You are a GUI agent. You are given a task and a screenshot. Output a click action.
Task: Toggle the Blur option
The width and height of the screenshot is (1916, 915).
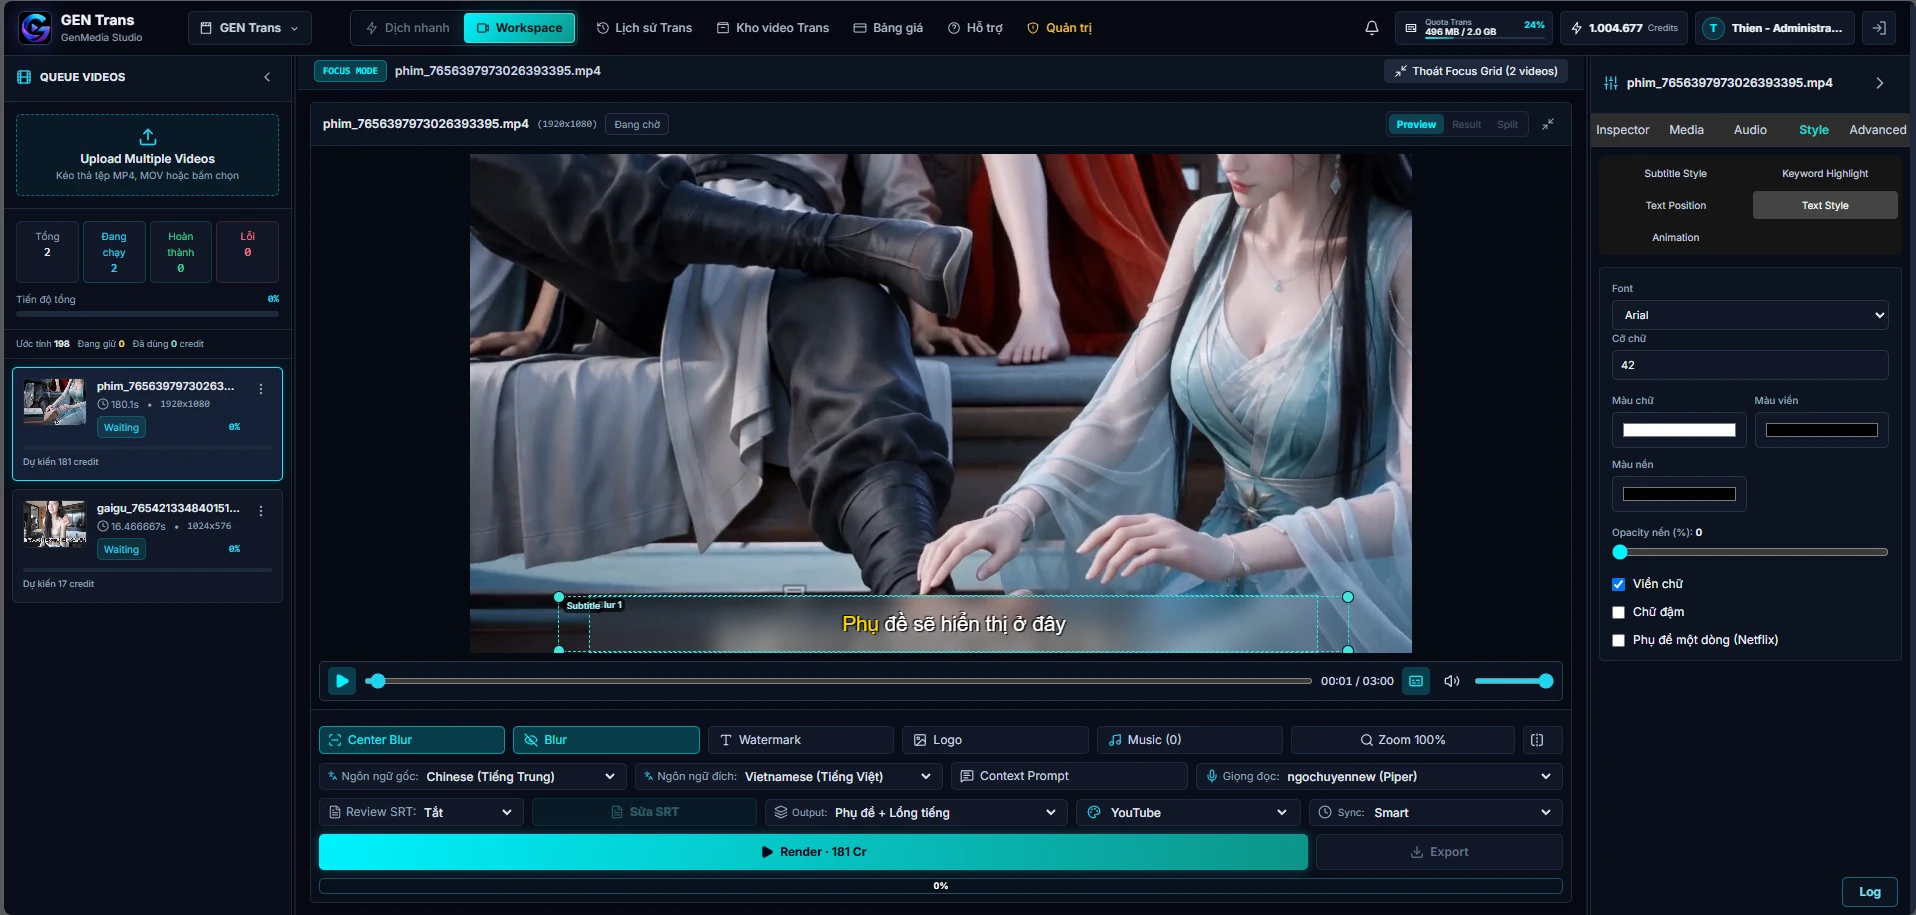point(606,740)
